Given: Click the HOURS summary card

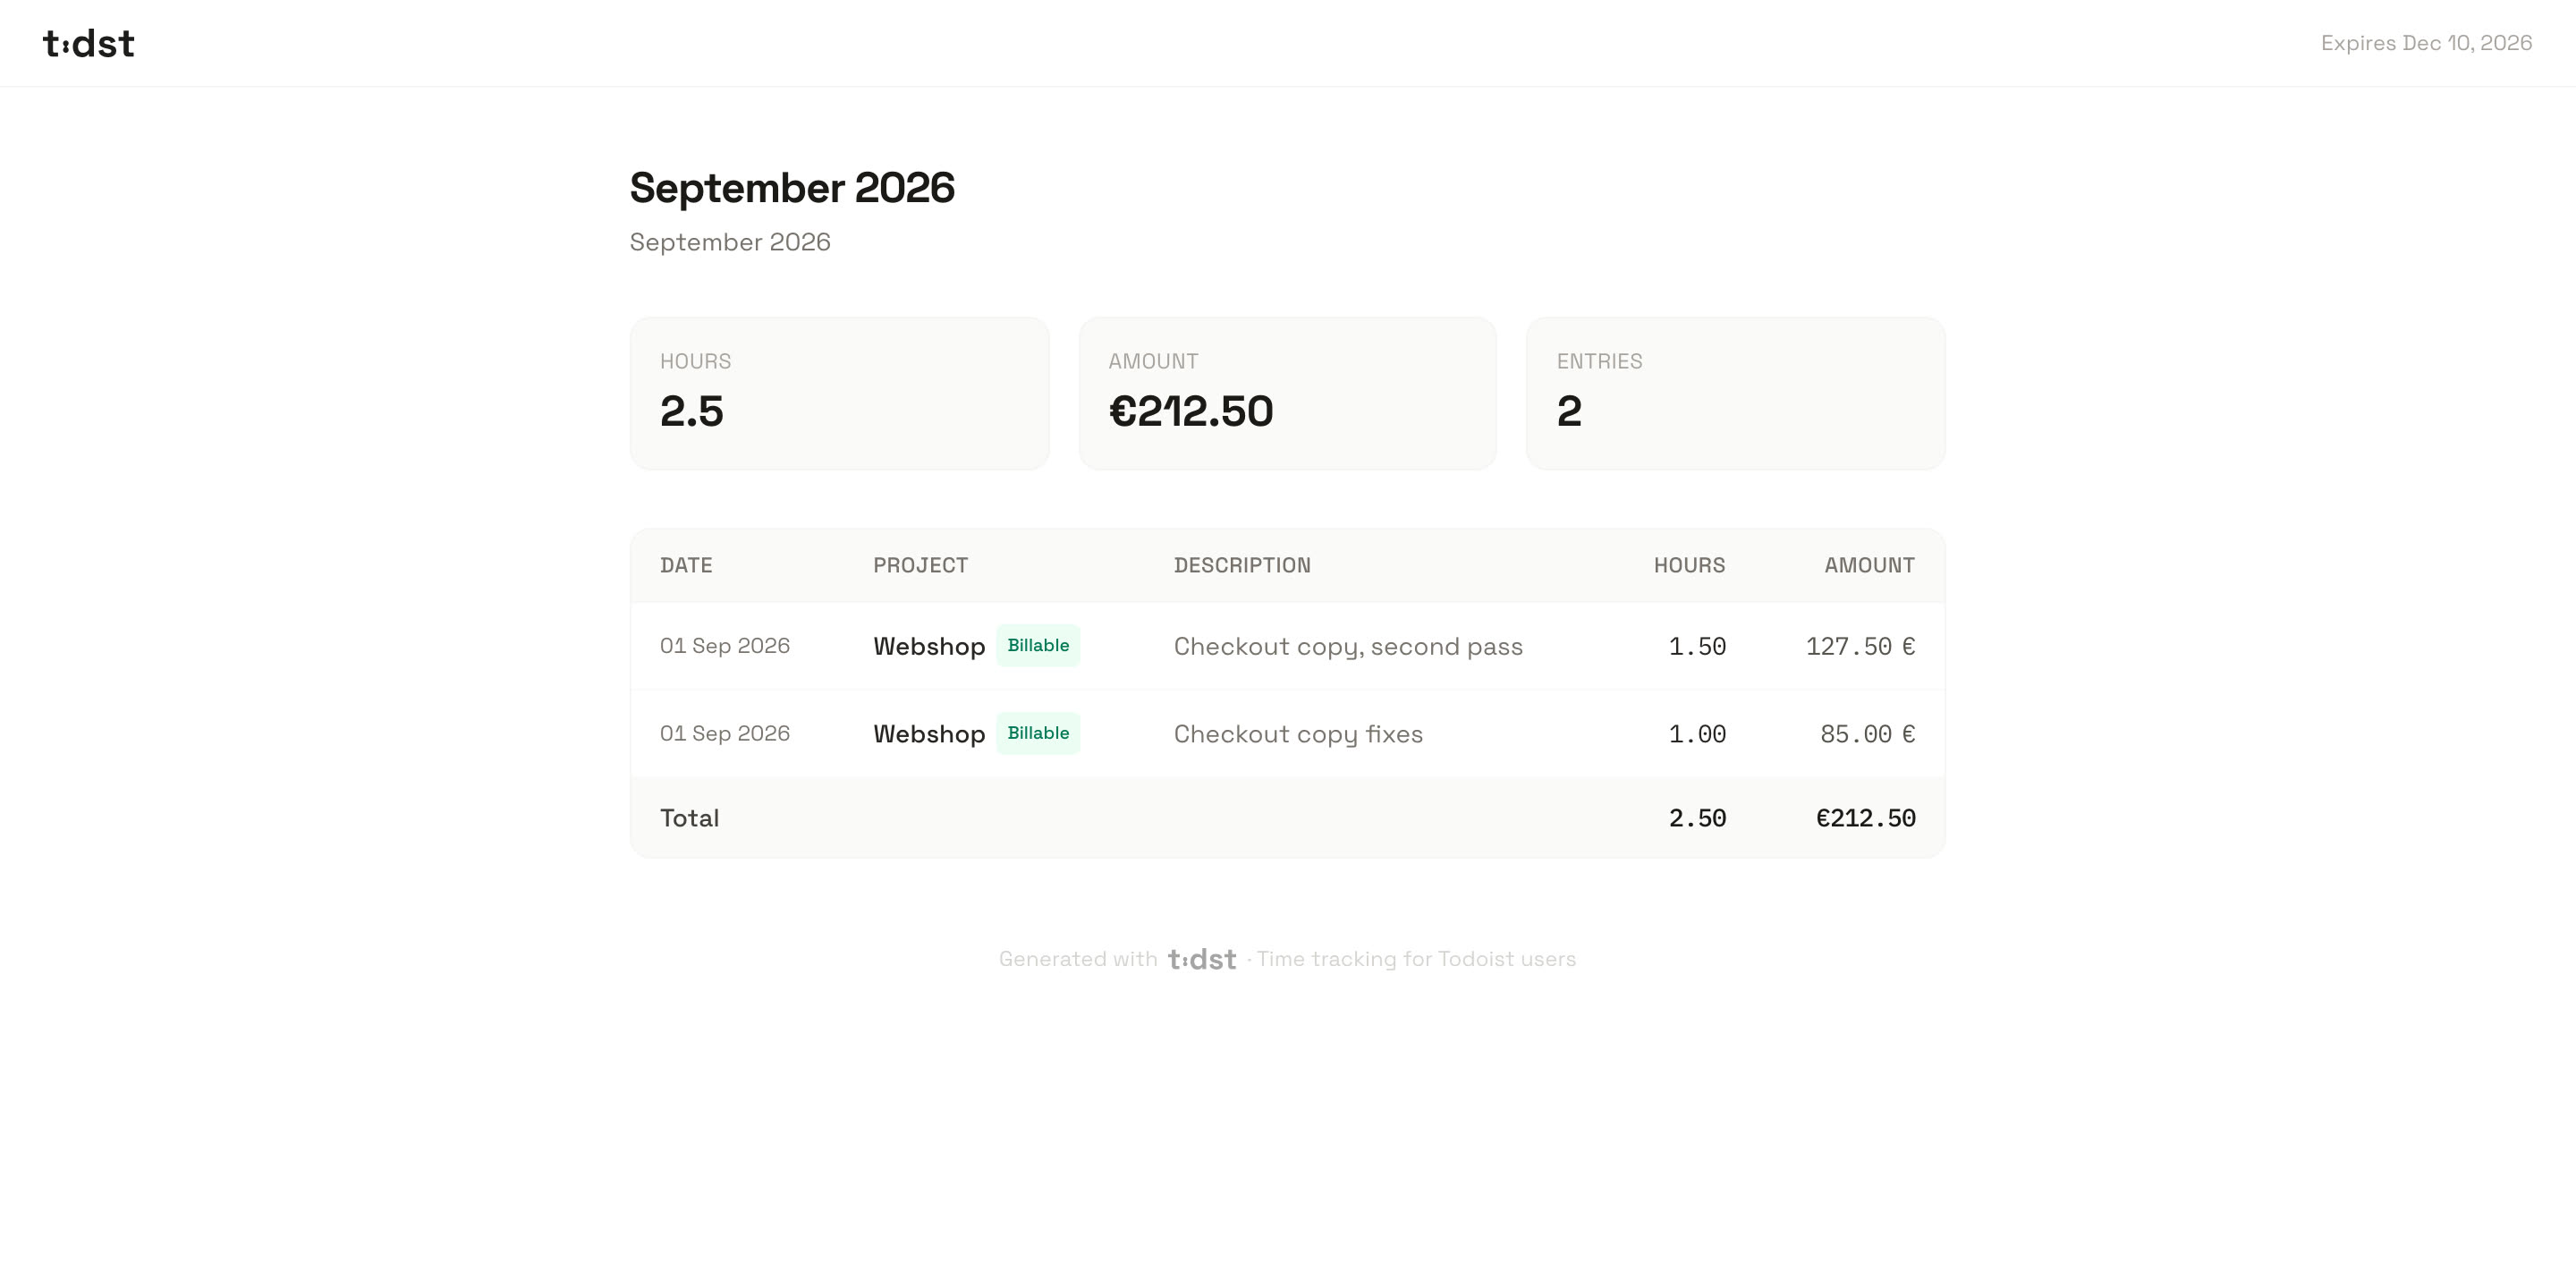Looking at the screenshot, I should point(839,393).
